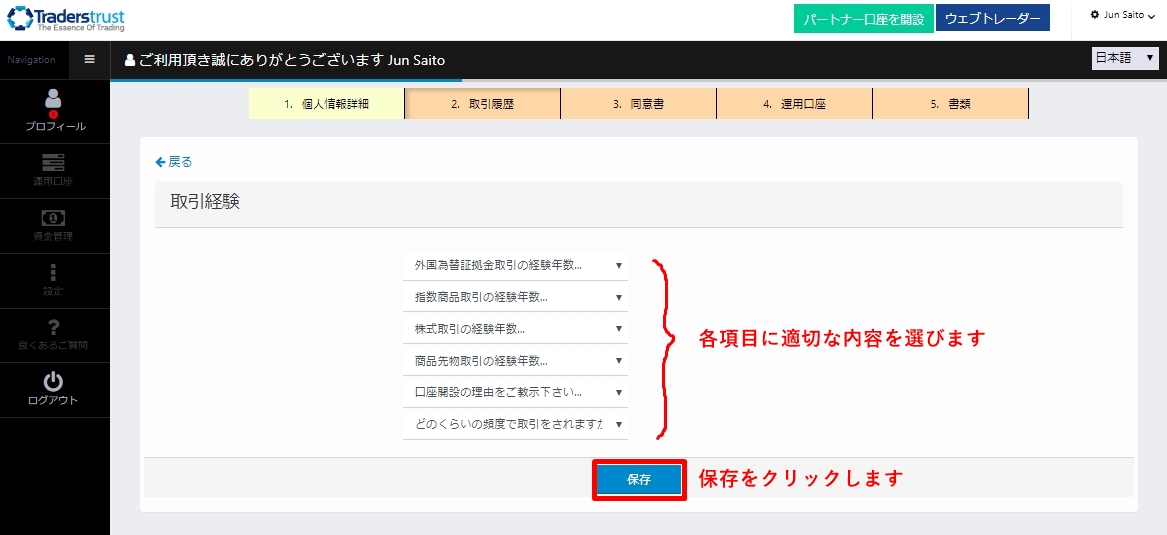Open the ウェブトレーダー button
Image resolution: width=1167 pixels, height=535 pixels.
[x=992, y=19]
